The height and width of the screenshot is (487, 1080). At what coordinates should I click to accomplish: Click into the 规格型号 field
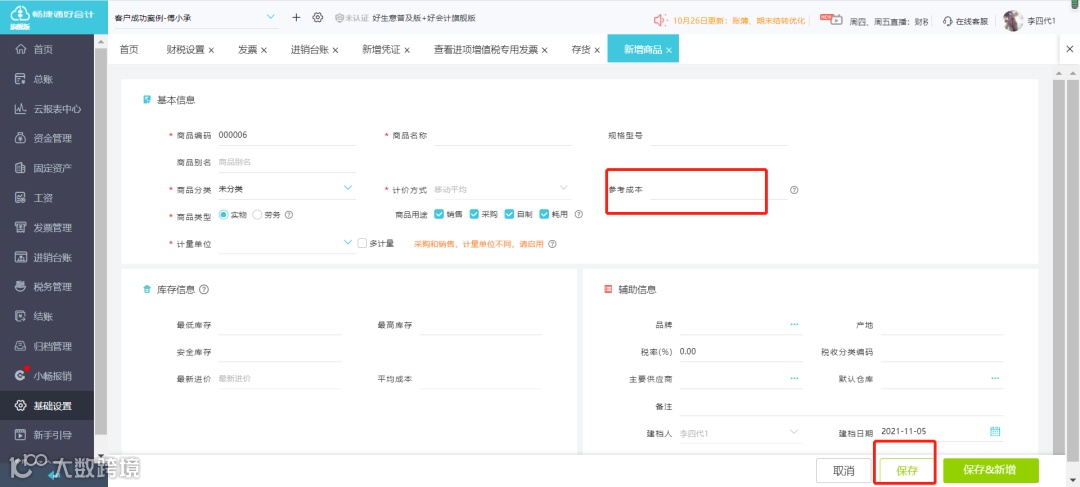click(x=718, y=136)
